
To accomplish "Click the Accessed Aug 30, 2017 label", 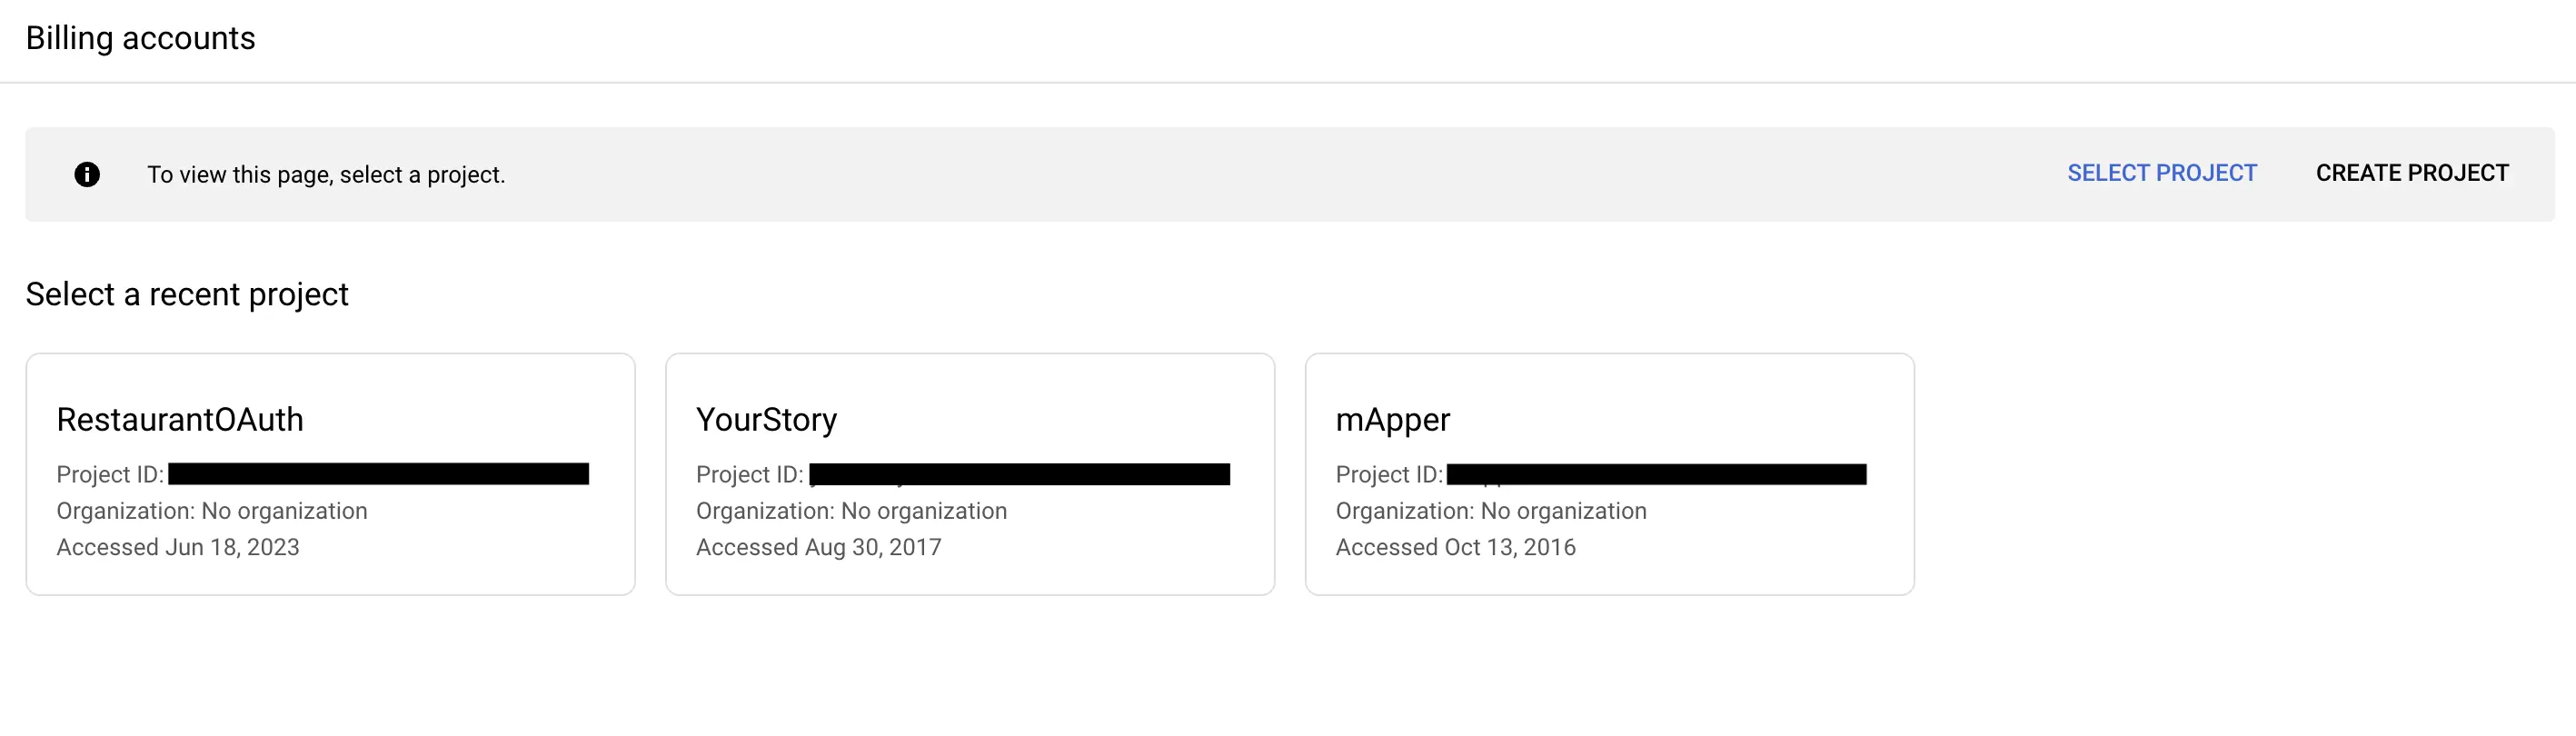I will coord(818,547).
